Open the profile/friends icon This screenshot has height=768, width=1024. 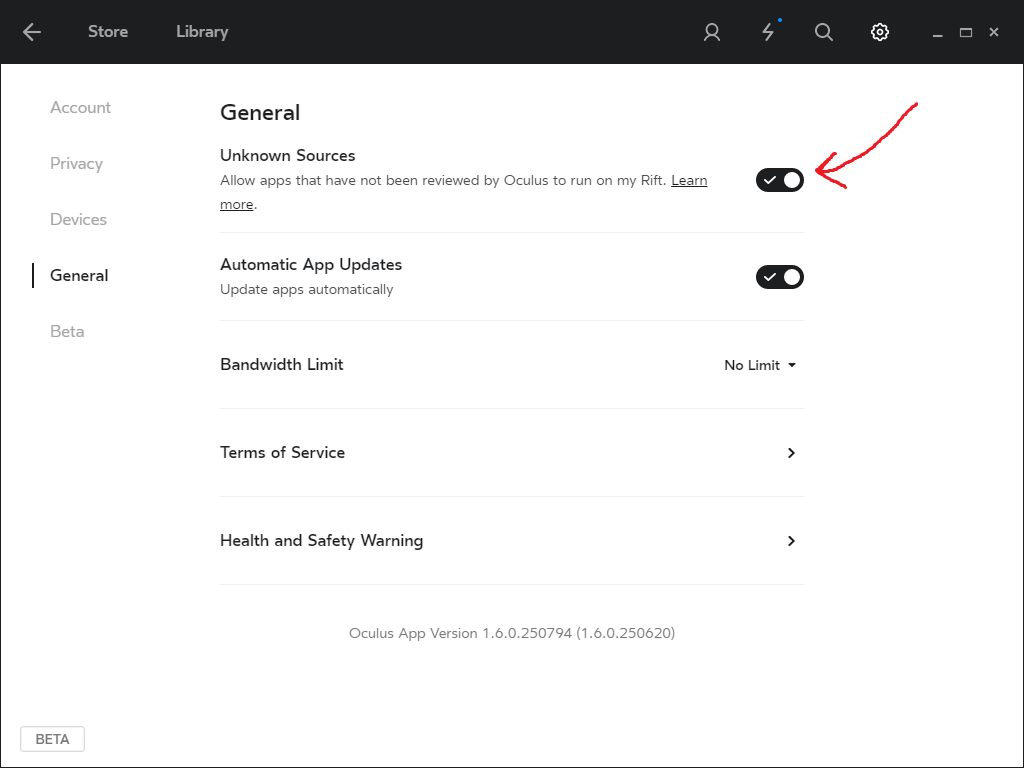tap(712, 32)
